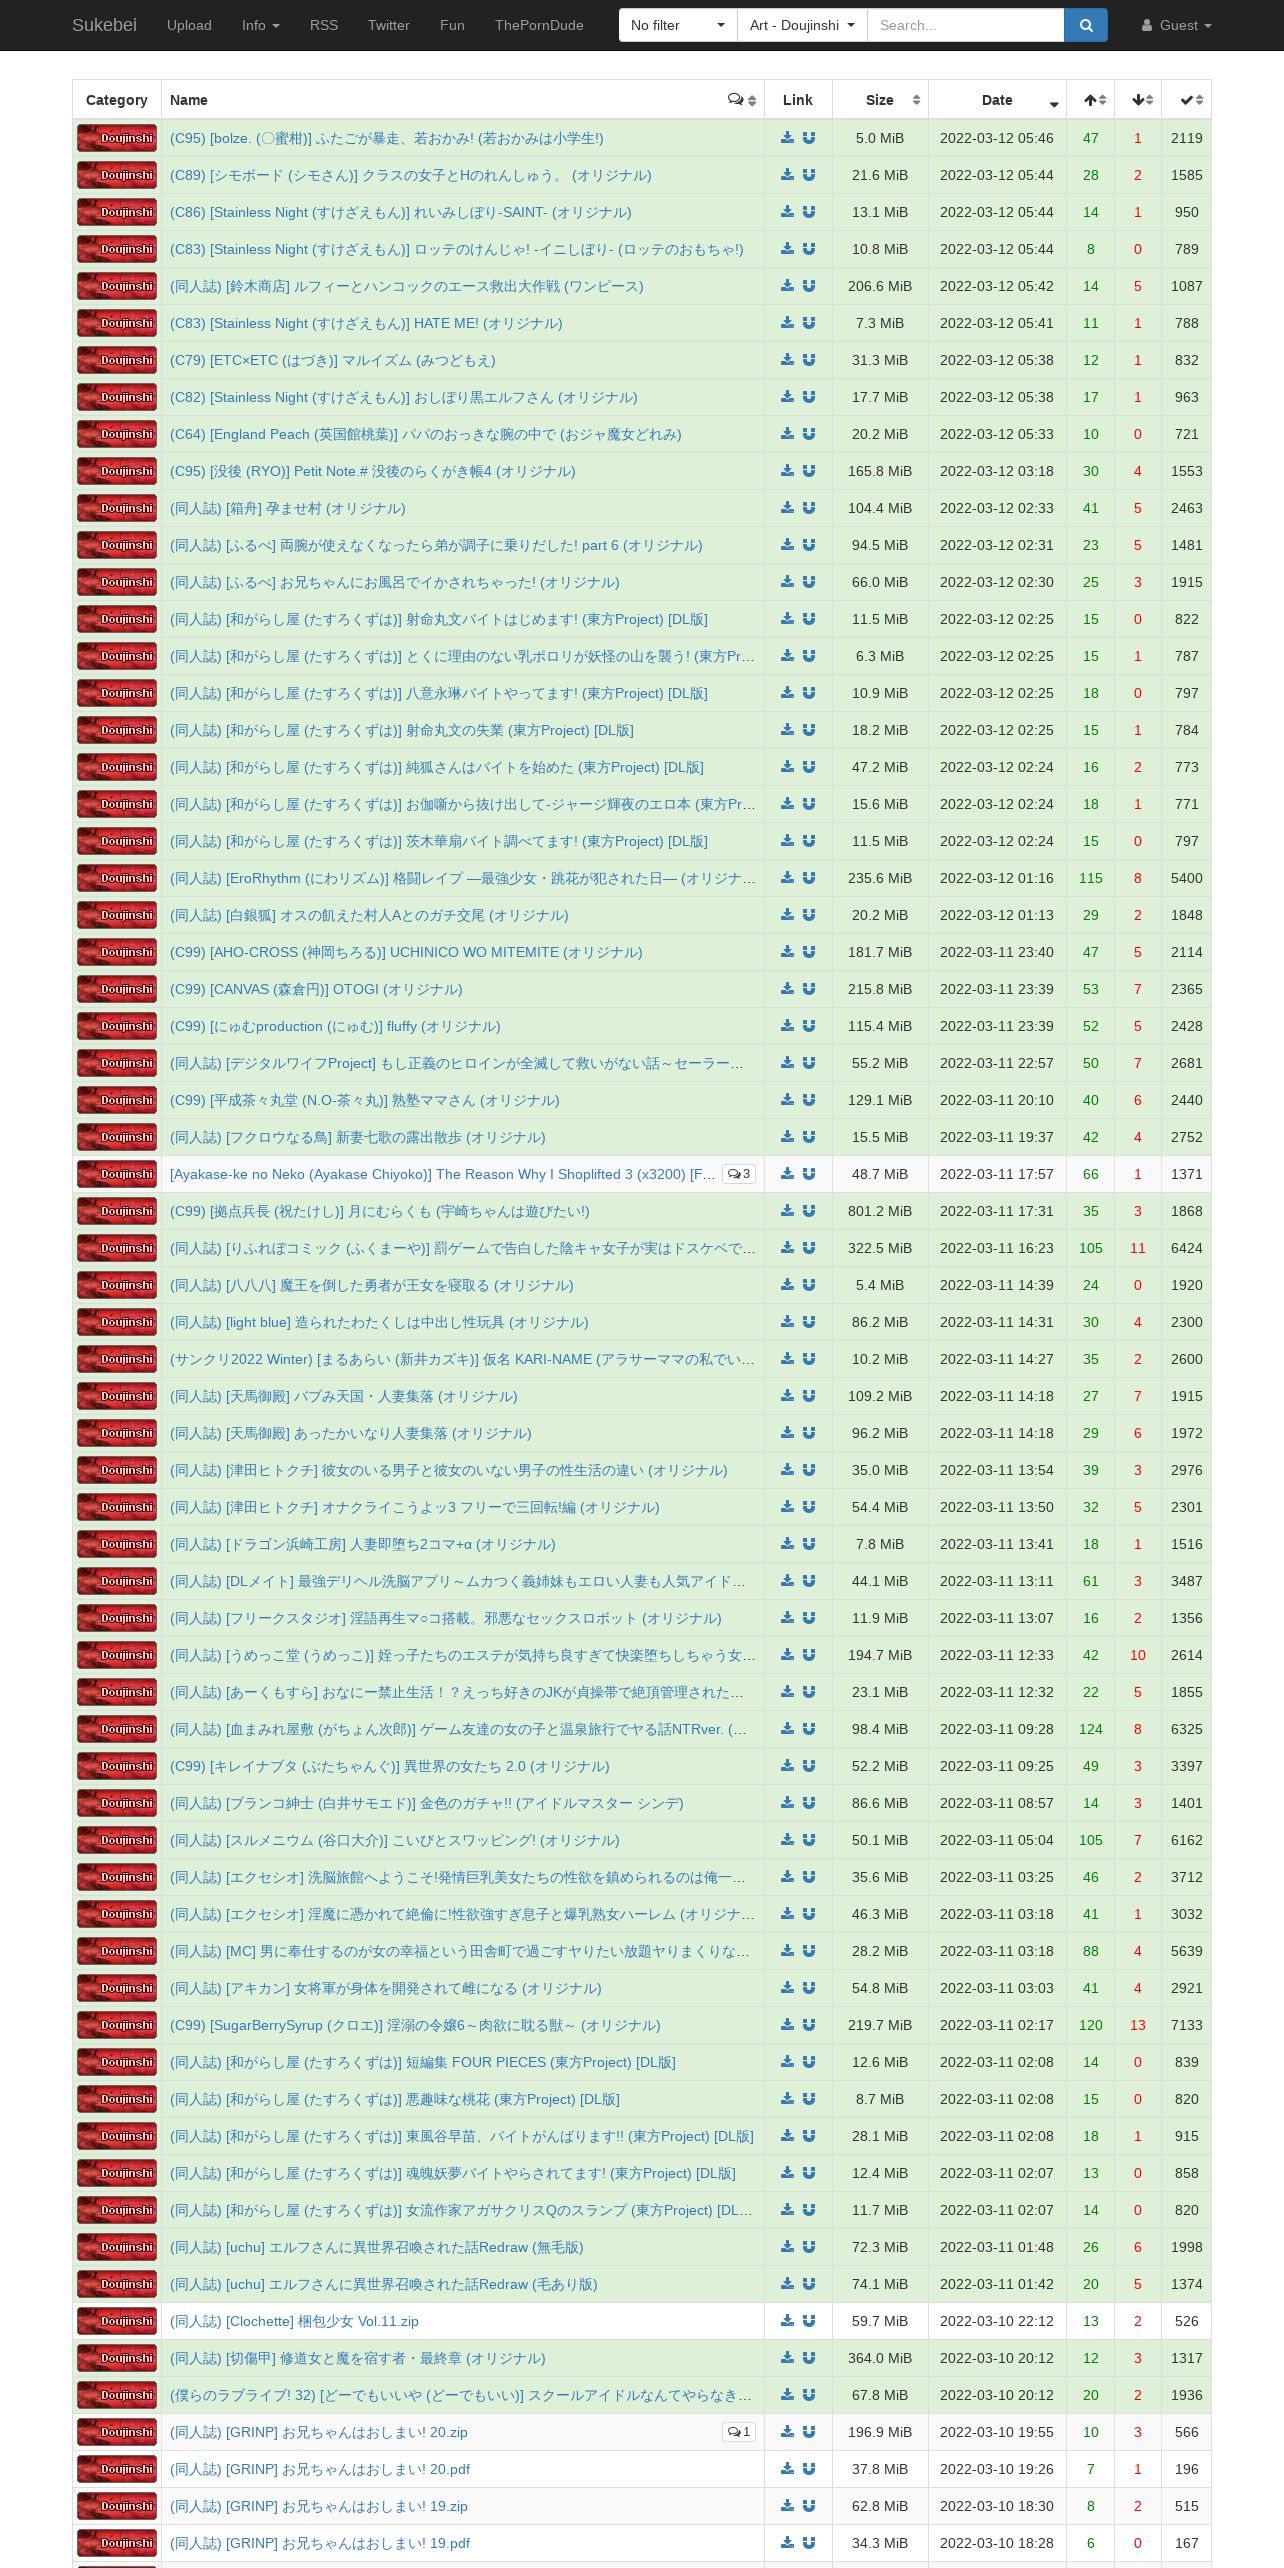Go to Sukebei home
Viewport: 1284px width, 2568px height.
(104, 25)
